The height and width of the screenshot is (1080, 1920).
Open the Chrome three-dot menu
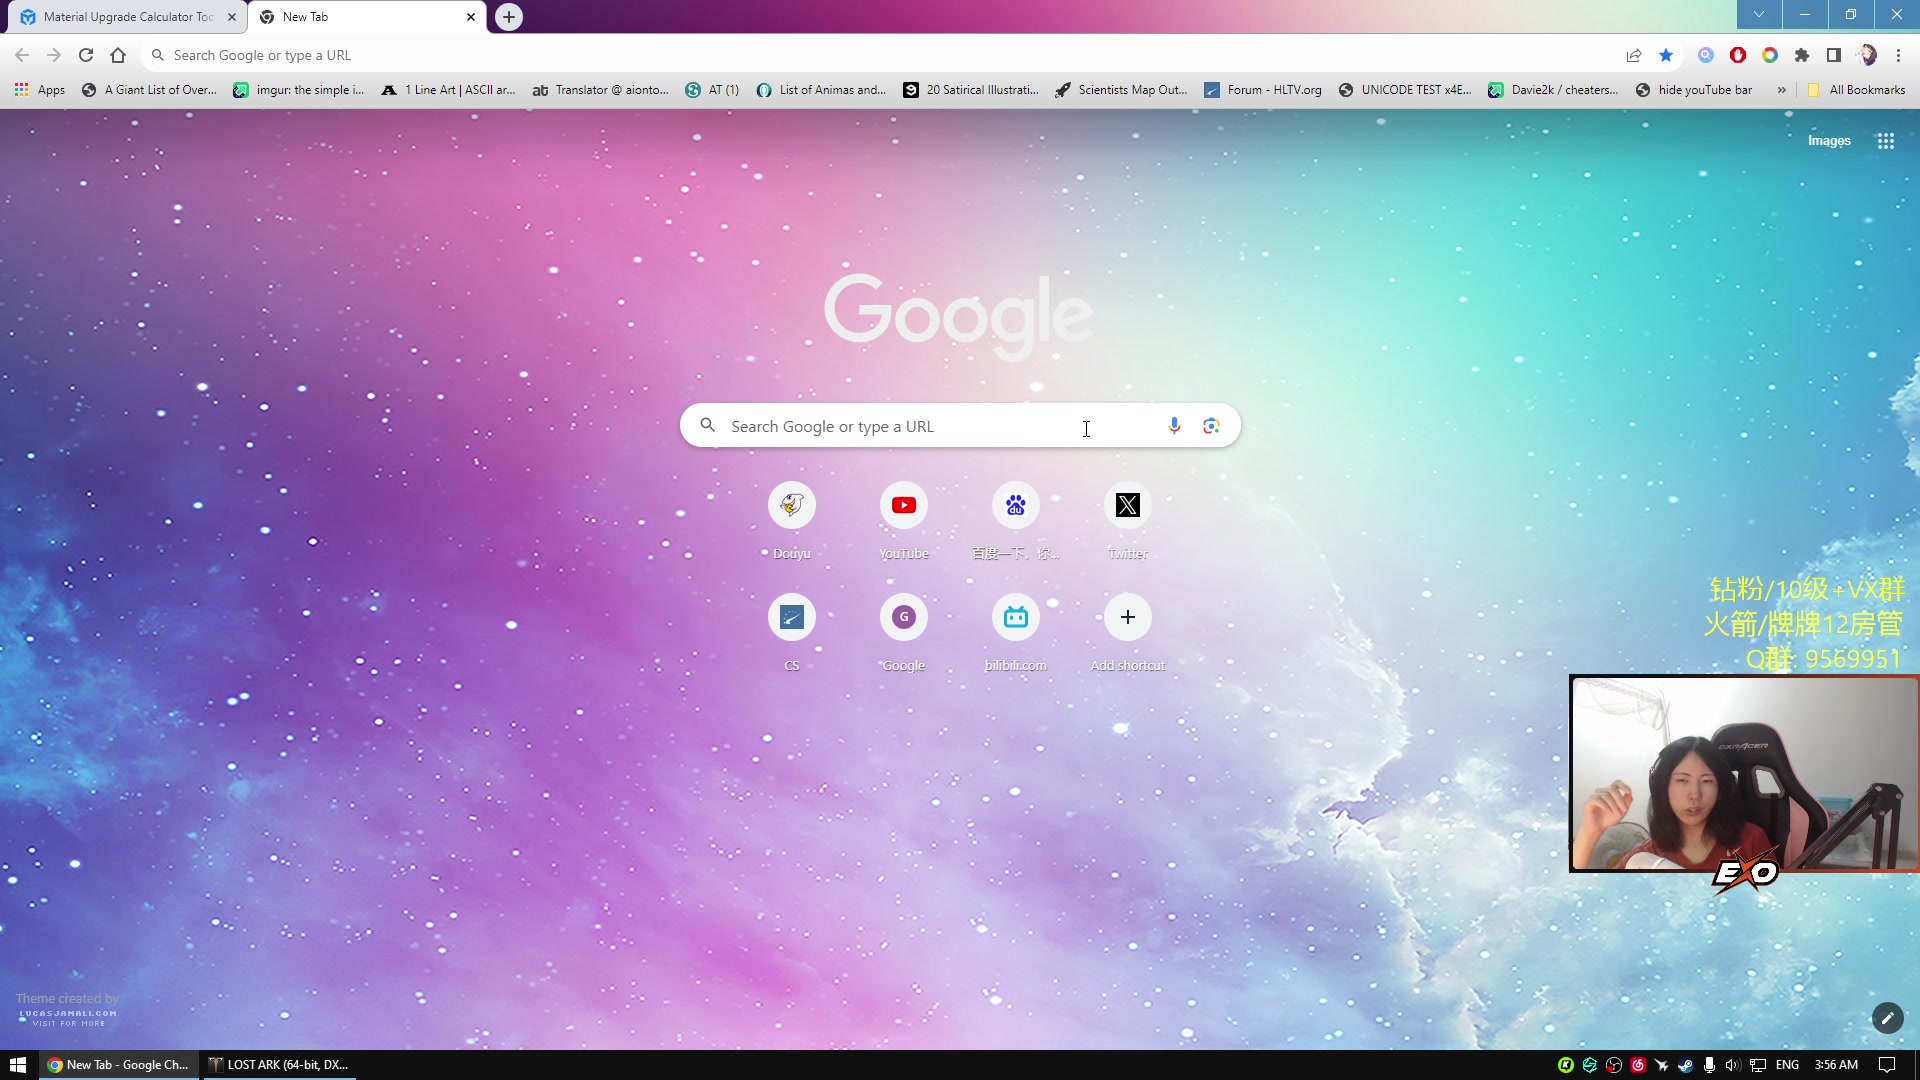tap(1898, 56)
